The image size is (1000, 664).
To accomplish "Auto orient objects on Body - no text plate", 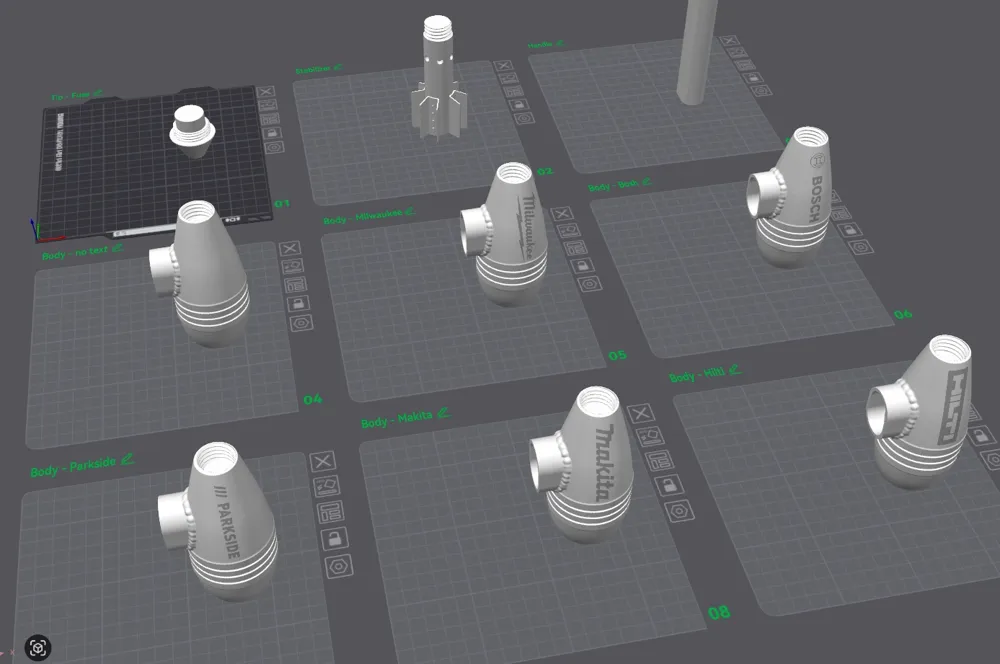I will coord(292,267).
